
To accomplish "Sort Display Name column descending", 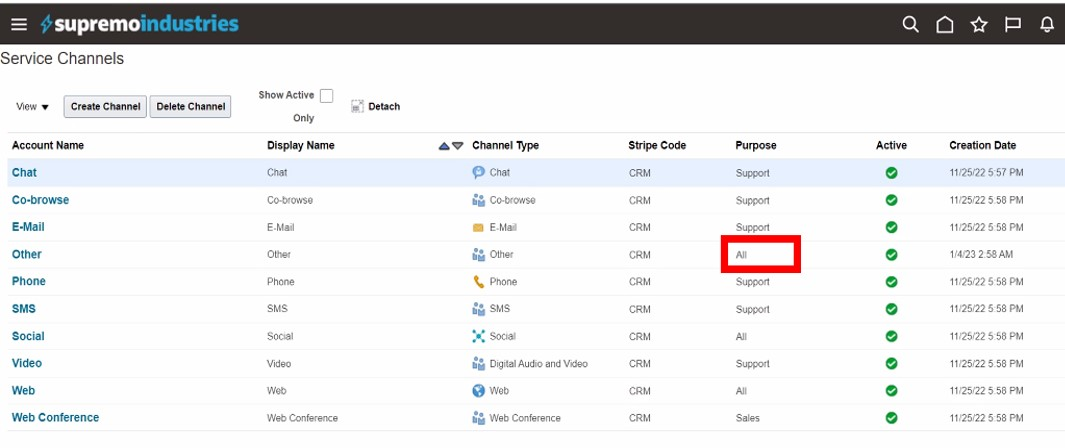I will (x=458, y=146).
